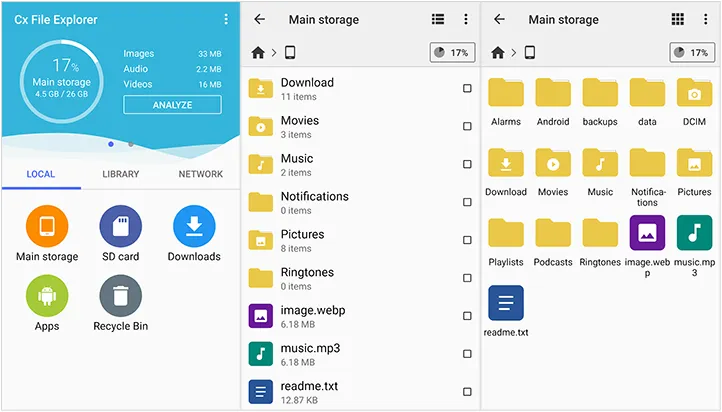Open image.webp 6.18 MB list row

click(x=361, y=316)
